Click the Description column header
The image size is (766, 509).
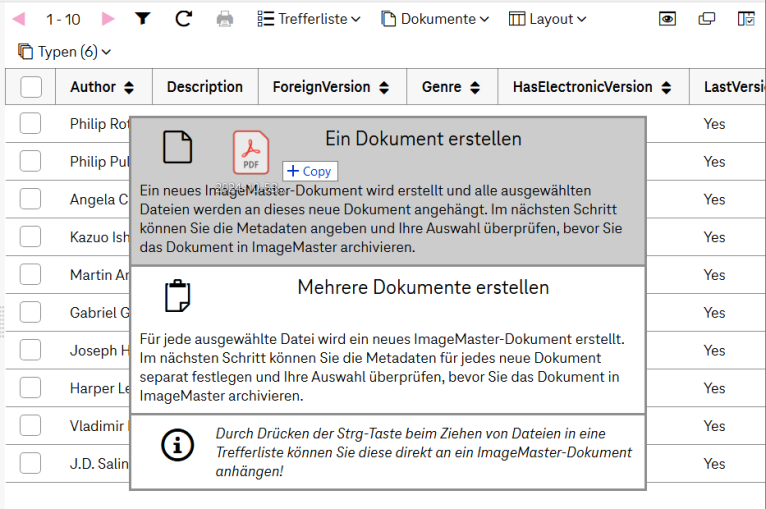click(205, 87)
